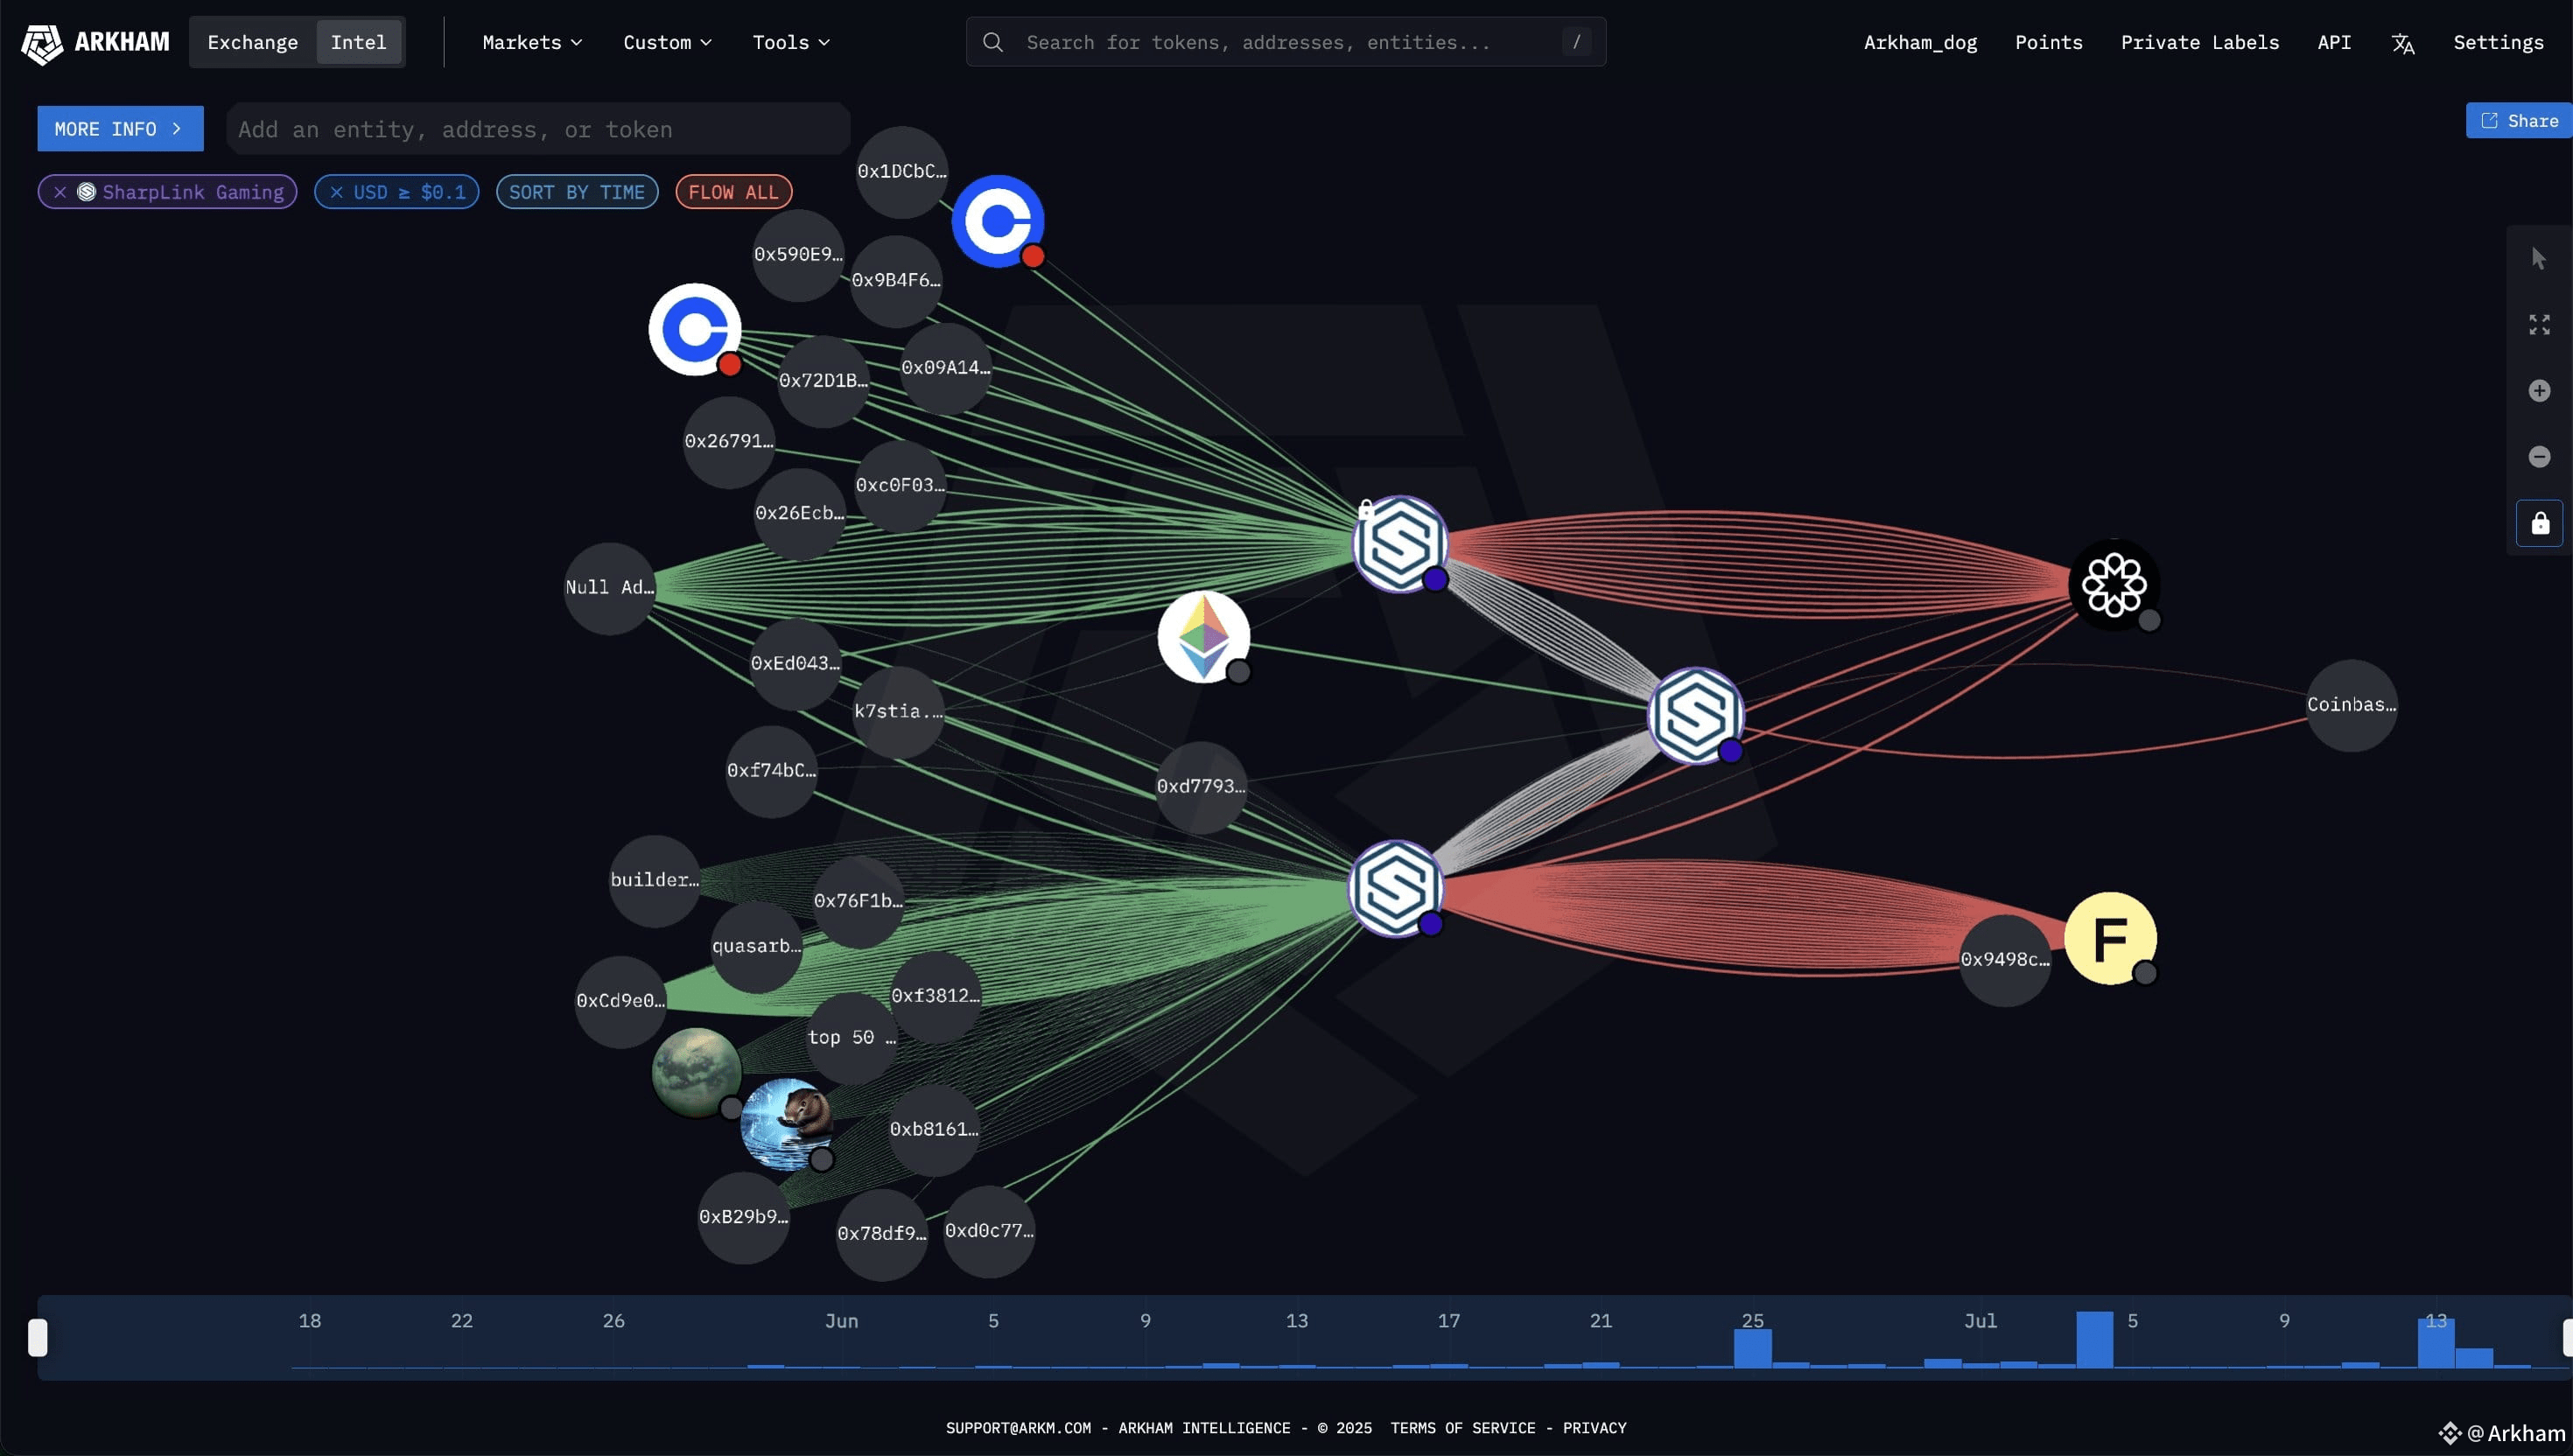Open the Markets dropdown menu
This screenshot has width=2573, height=1456.
532,42
